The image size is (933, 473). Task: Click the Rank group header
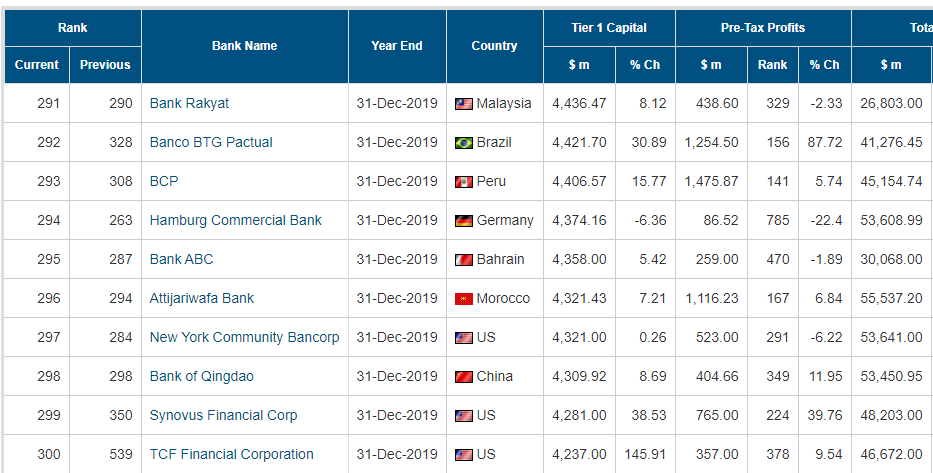pyautogui.click(x=73, y=28)
